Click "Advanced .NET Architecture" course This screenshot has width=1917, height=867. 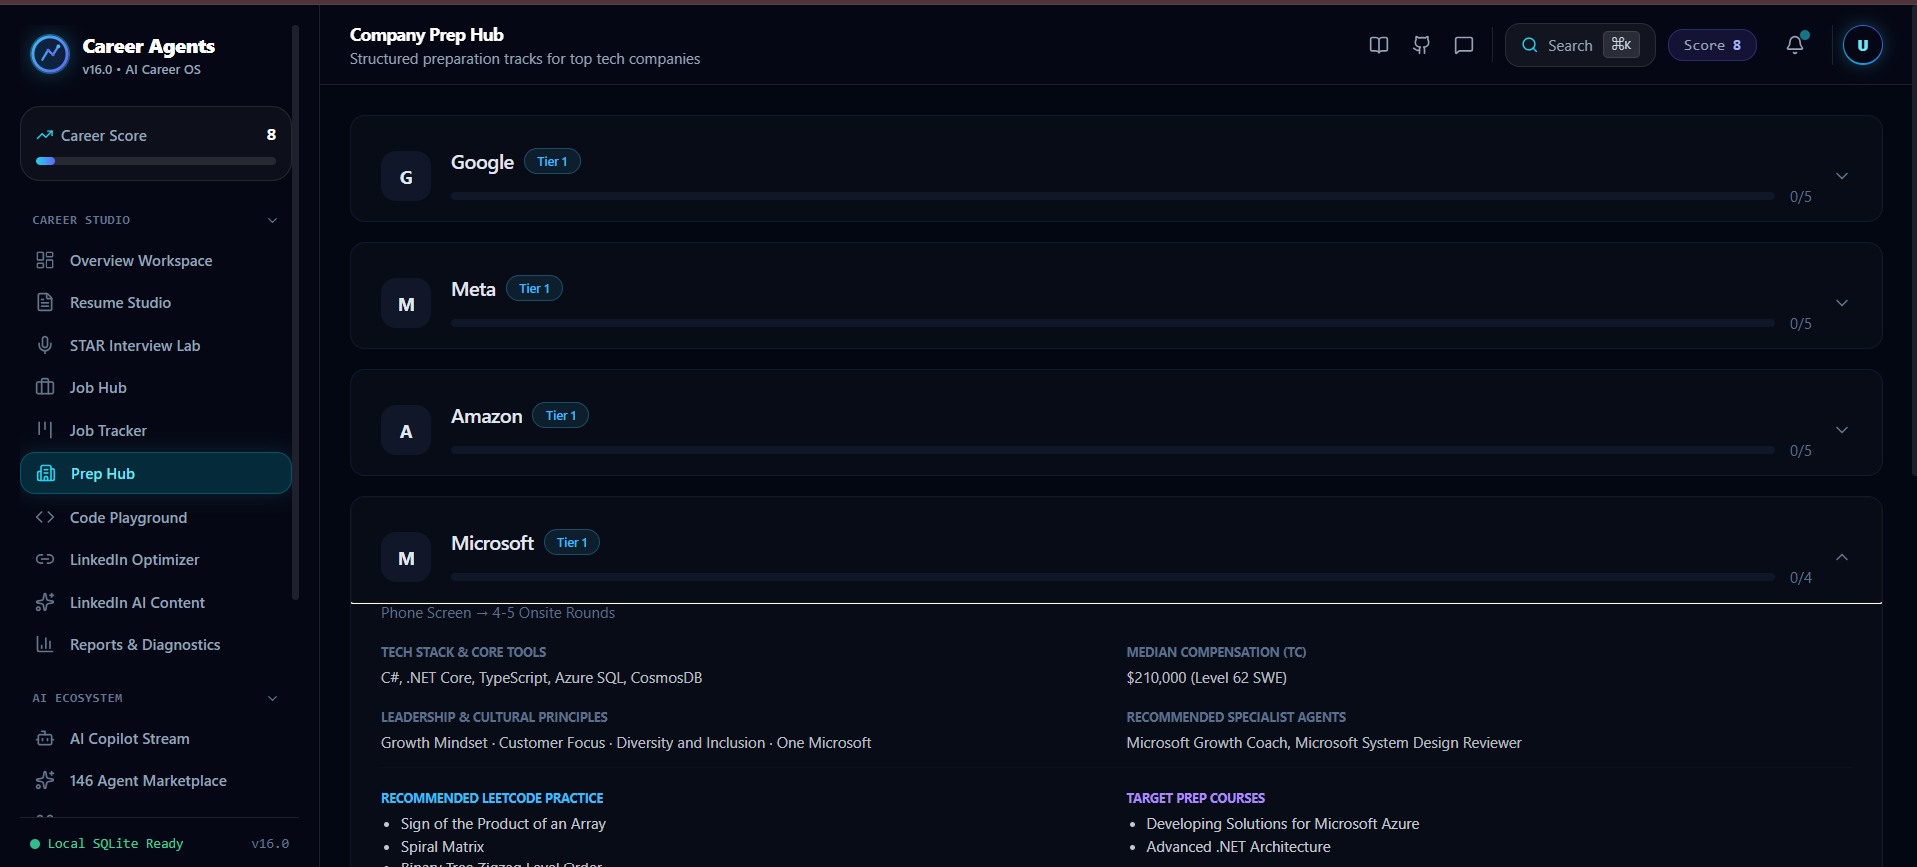1239,847
